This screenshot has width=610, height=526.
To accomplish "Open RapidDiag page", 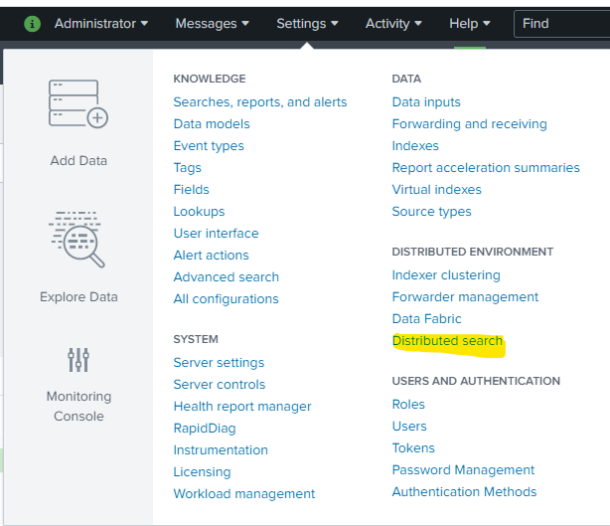I will (205, 428).
